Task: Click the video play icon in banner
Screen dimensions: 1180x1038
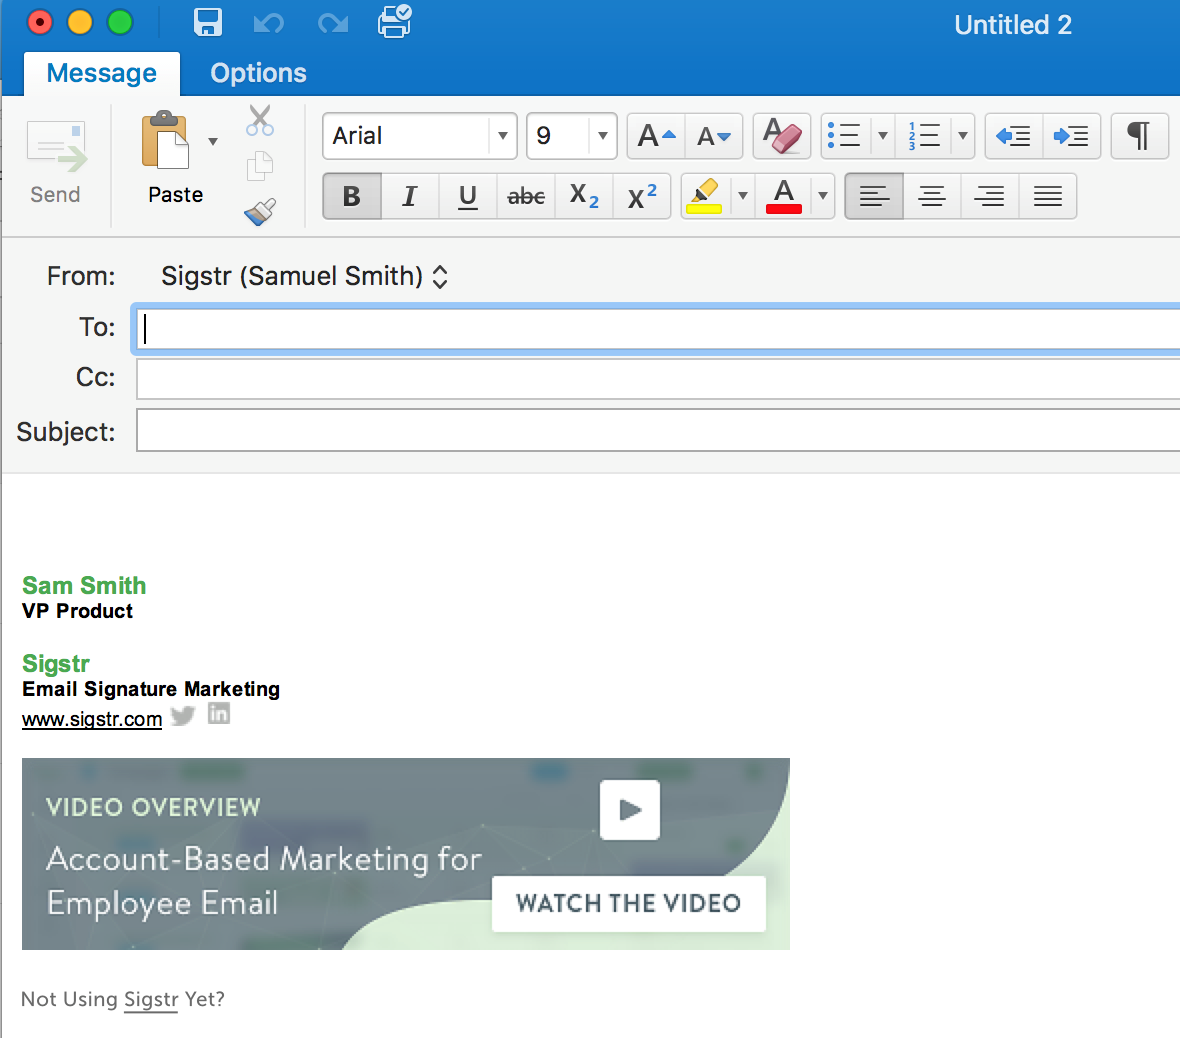Action: (630, 810)
